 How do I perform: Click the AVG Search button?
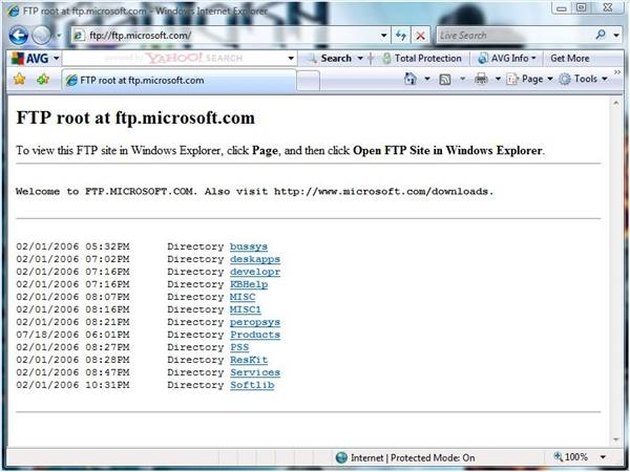coord(330,58)
